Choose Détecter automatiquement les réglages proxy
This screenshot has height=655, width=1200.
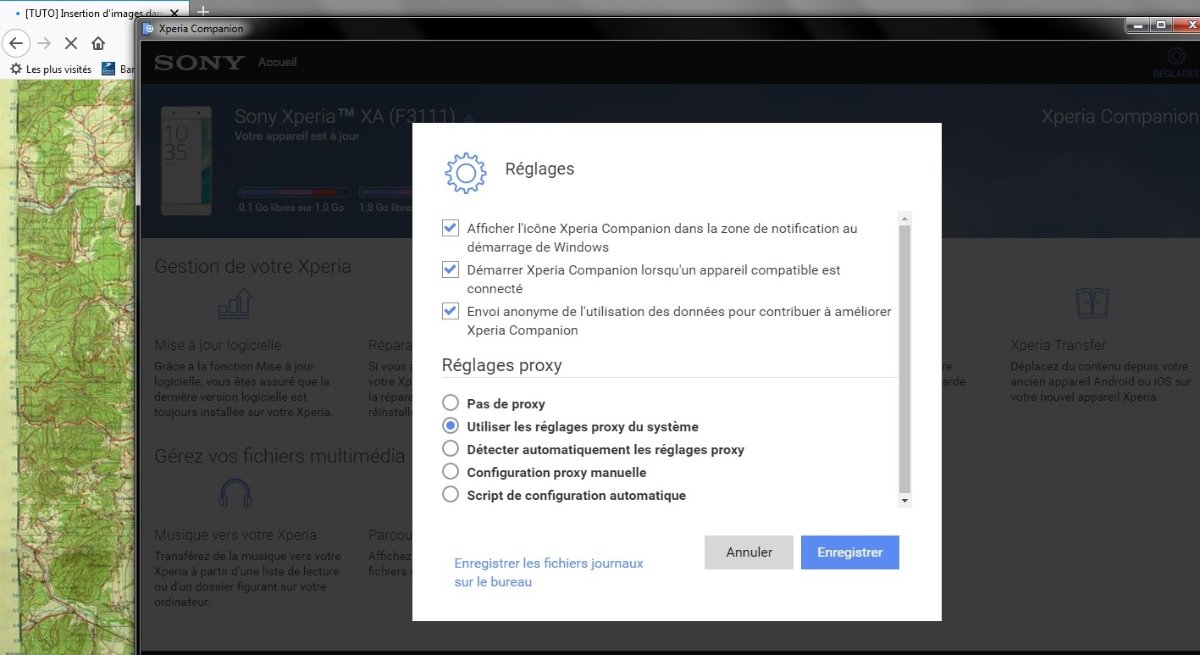pos(450,449)
